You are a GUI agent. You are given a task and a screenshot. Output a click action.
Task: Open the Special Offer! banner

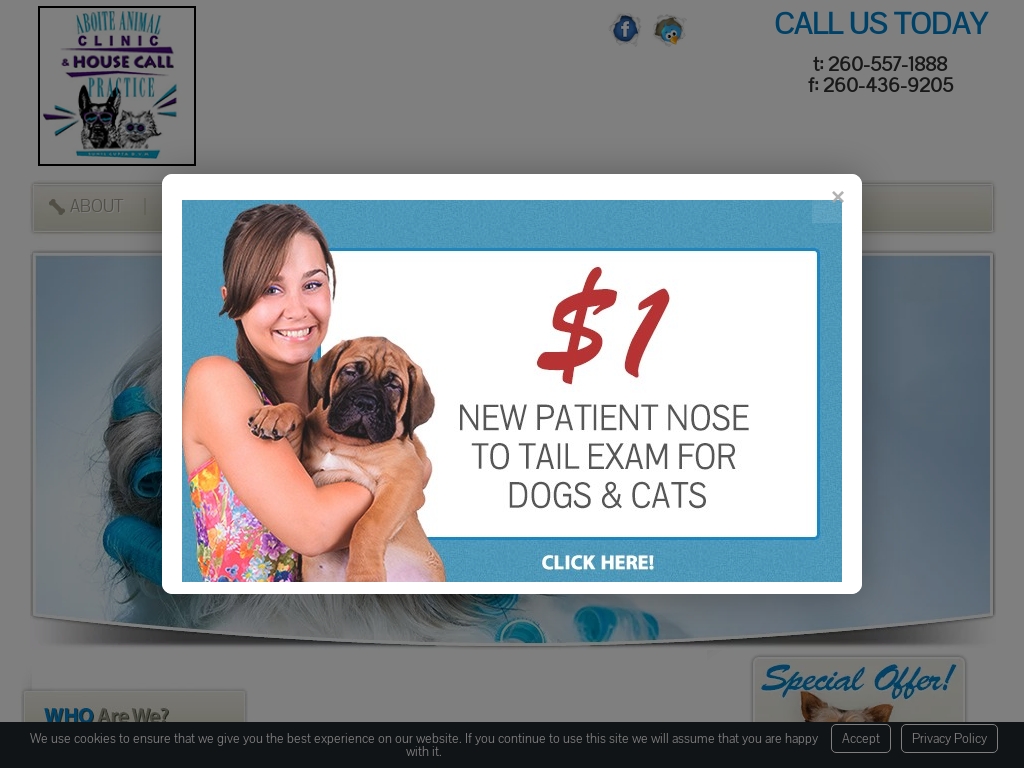point(858,679)
